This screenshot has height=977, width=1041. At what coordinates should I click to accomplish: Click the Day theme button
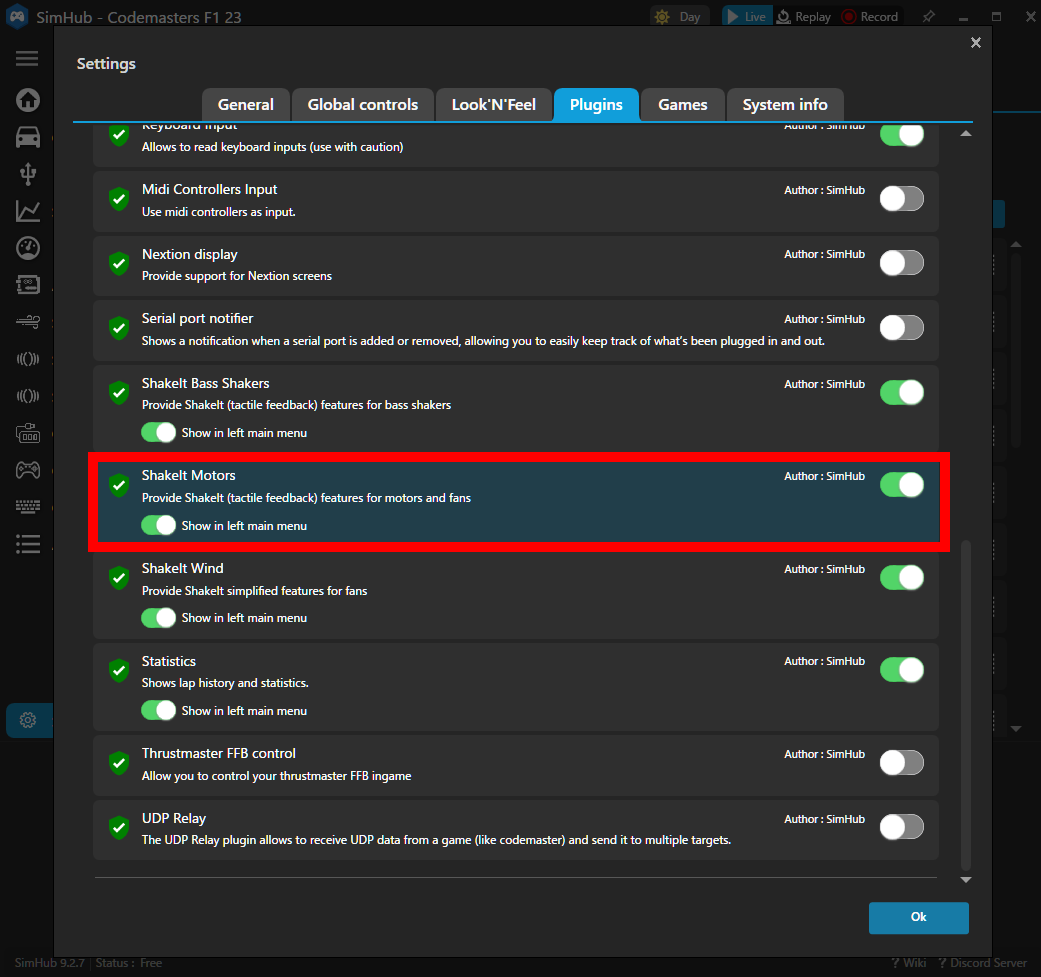point(679,17)
